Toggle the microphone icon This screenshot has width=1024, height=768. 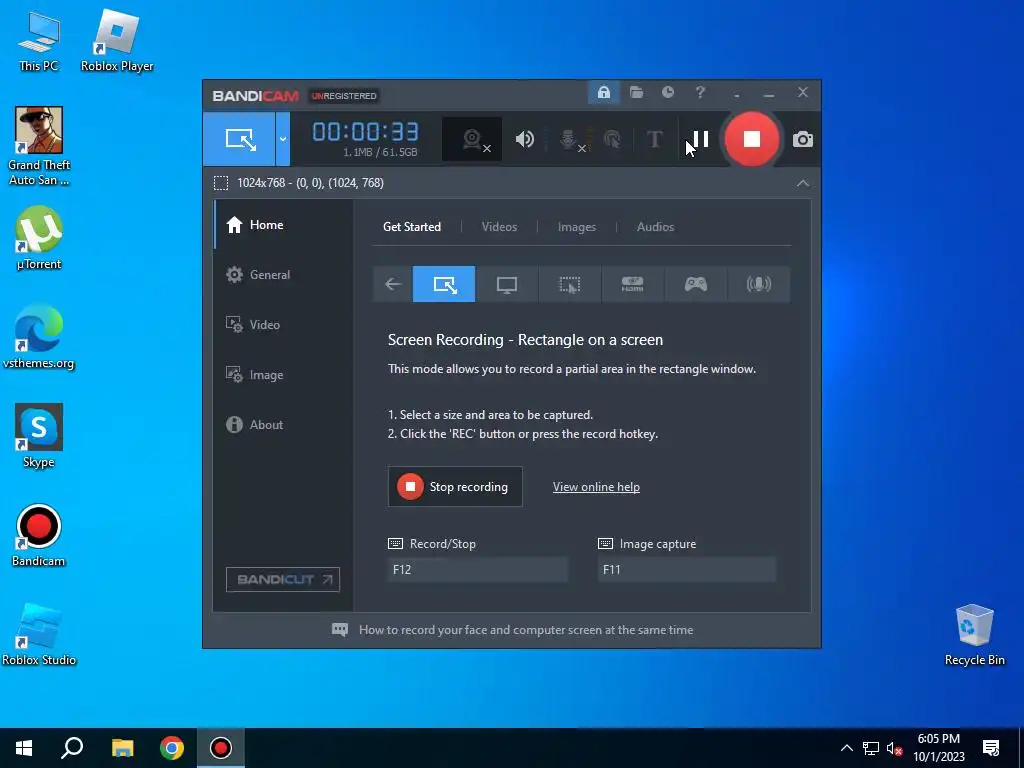[x=569, y=139]
